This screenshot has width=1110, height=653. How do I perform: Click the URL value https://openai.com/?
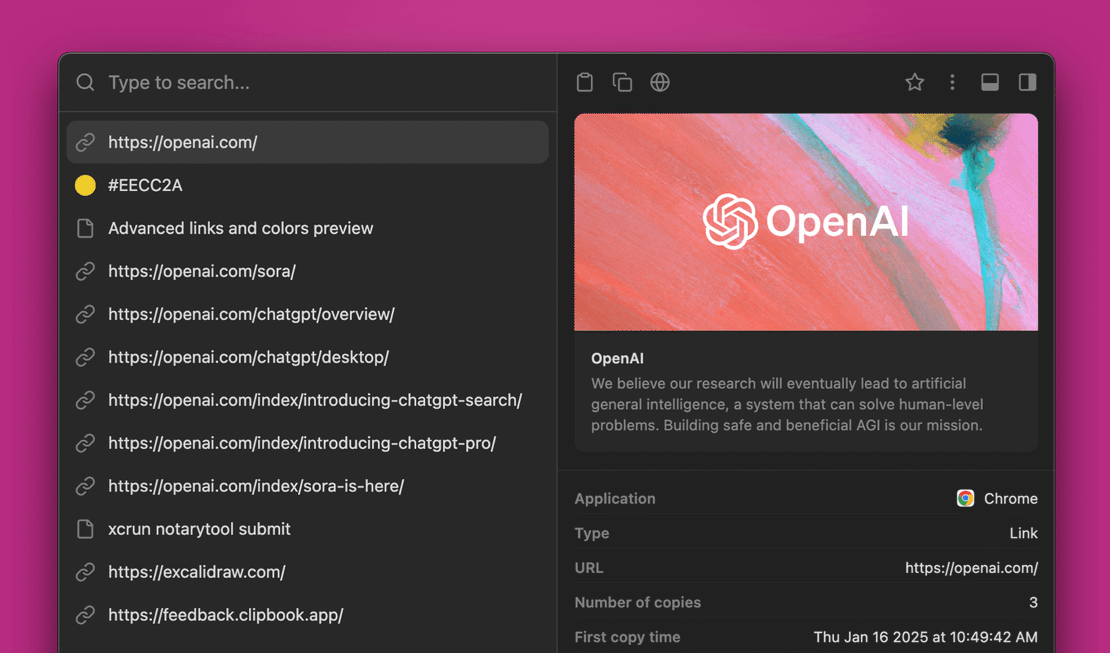tap(971, 568)
